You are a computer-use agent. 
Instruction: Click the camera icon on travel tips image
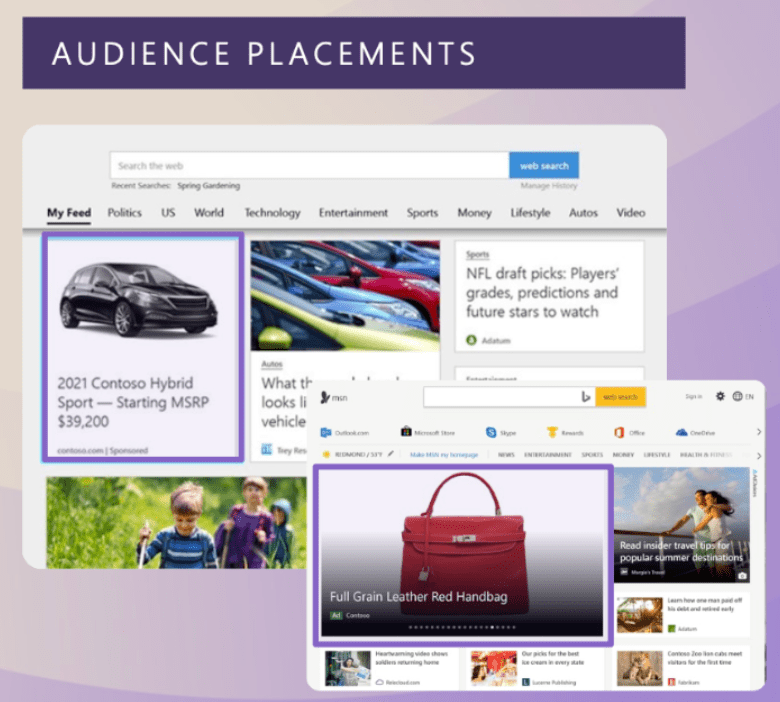(742, 576)
